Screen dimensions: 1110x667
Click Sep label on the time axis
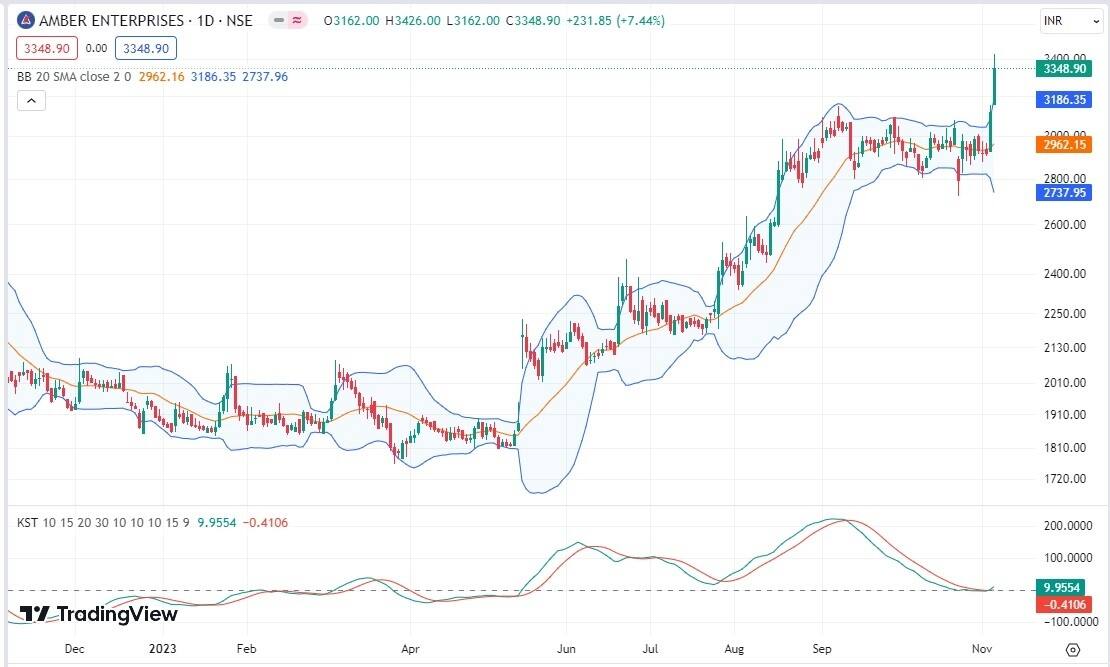[822, 649]
